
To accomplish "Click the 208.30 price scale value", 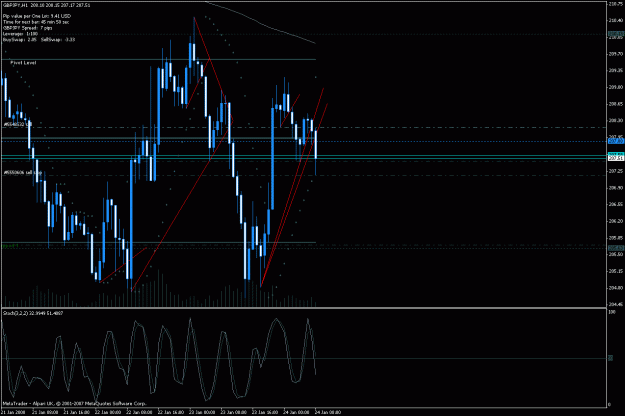I will click(616, 121).
